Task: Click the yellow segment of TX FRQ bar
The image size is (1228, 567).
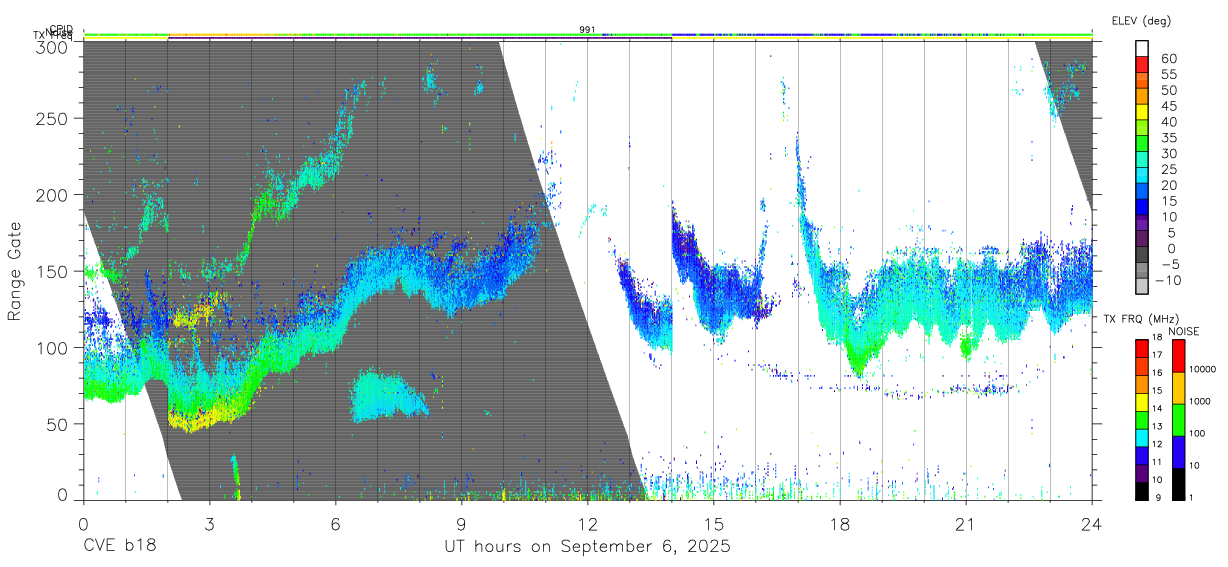Action: click(x=1143, y=402)
